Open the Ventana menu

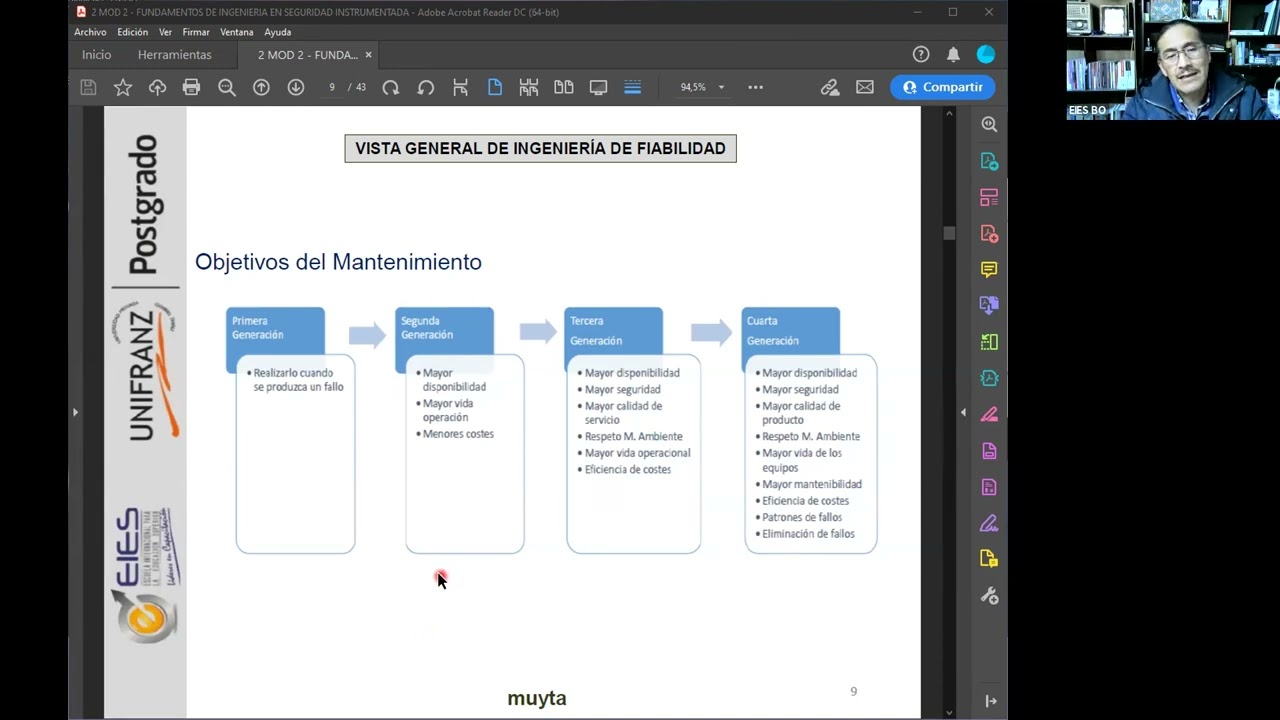tap(237, 32)
